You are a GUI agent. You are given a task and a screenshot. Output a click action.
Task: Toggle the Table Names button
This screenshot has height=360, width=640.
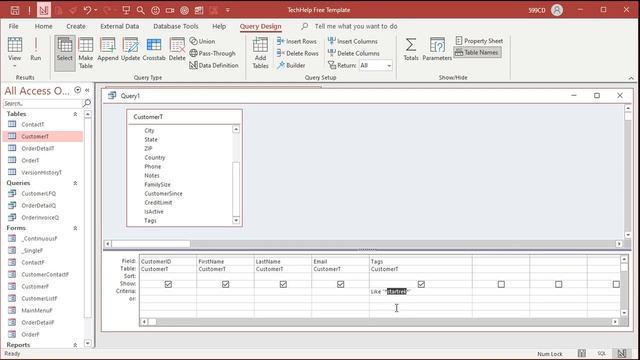tap(477, 52)
